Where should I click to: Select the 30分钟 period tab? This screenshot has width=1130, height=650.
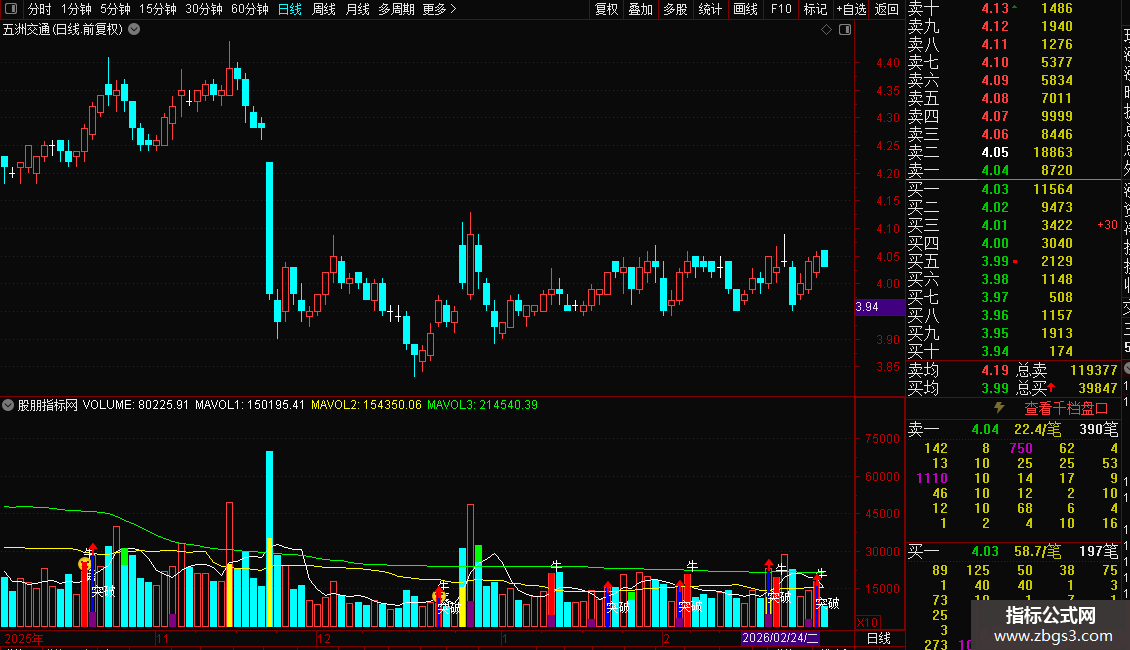tap(204, 9)
